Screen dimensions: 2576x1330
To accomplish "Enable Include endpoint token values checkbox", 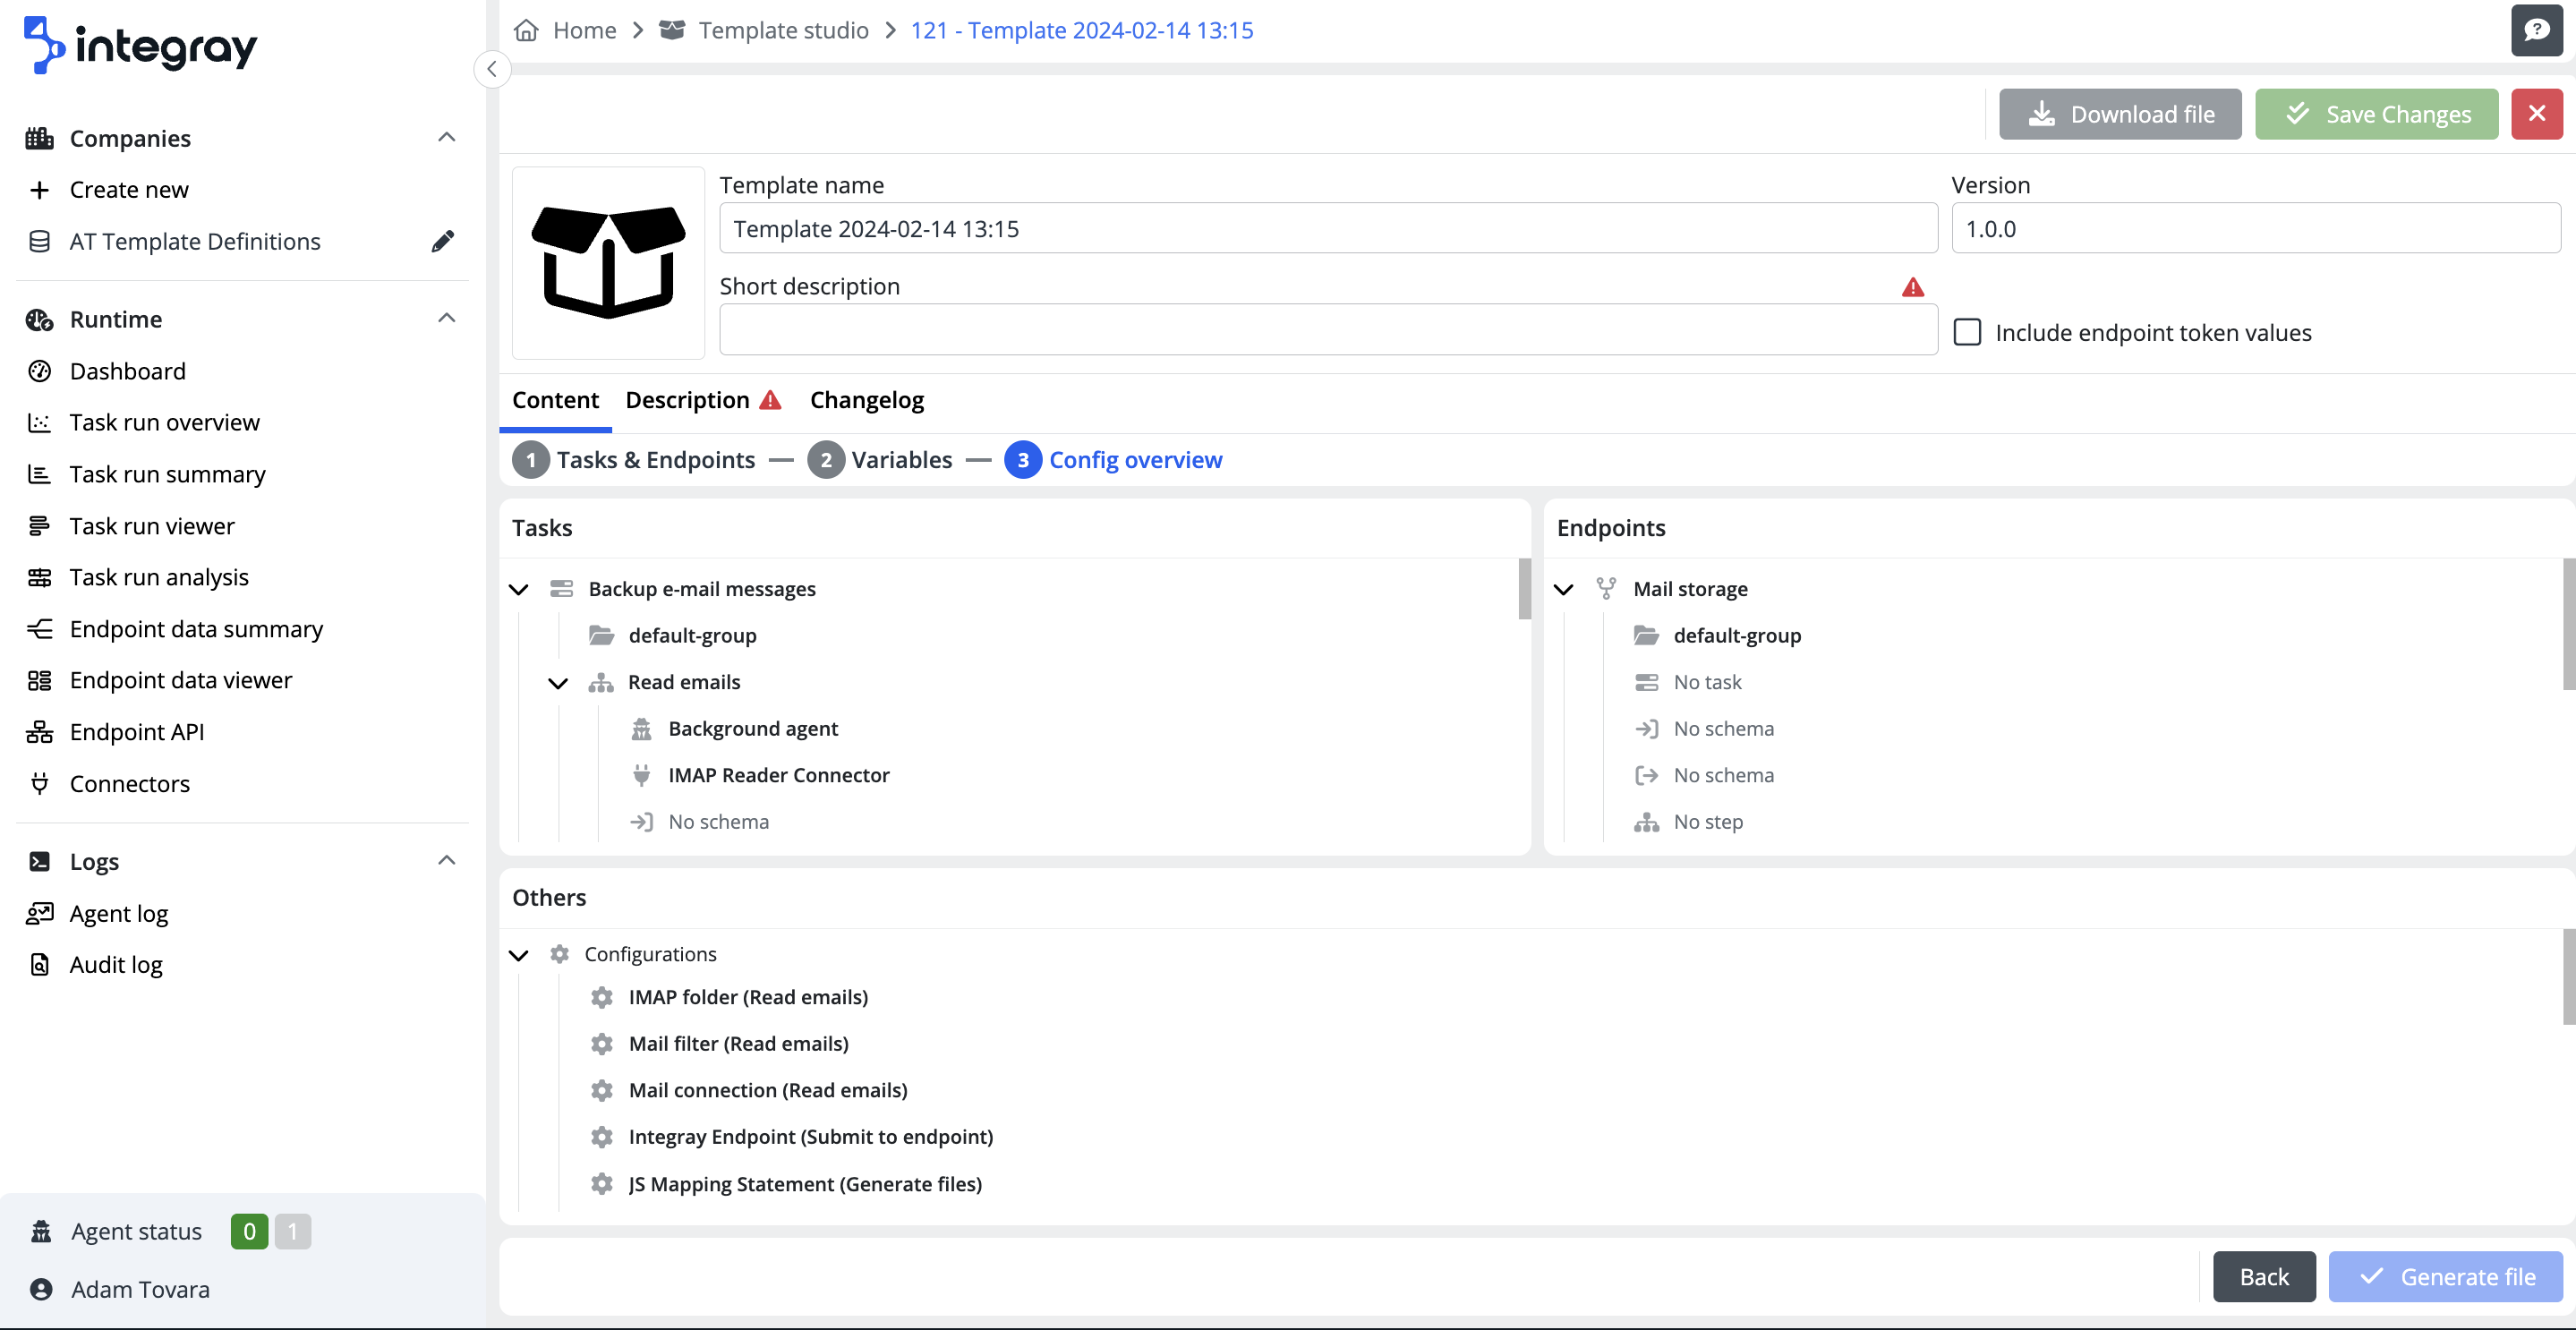I will pyautogui.click(x=1967, y=332).
